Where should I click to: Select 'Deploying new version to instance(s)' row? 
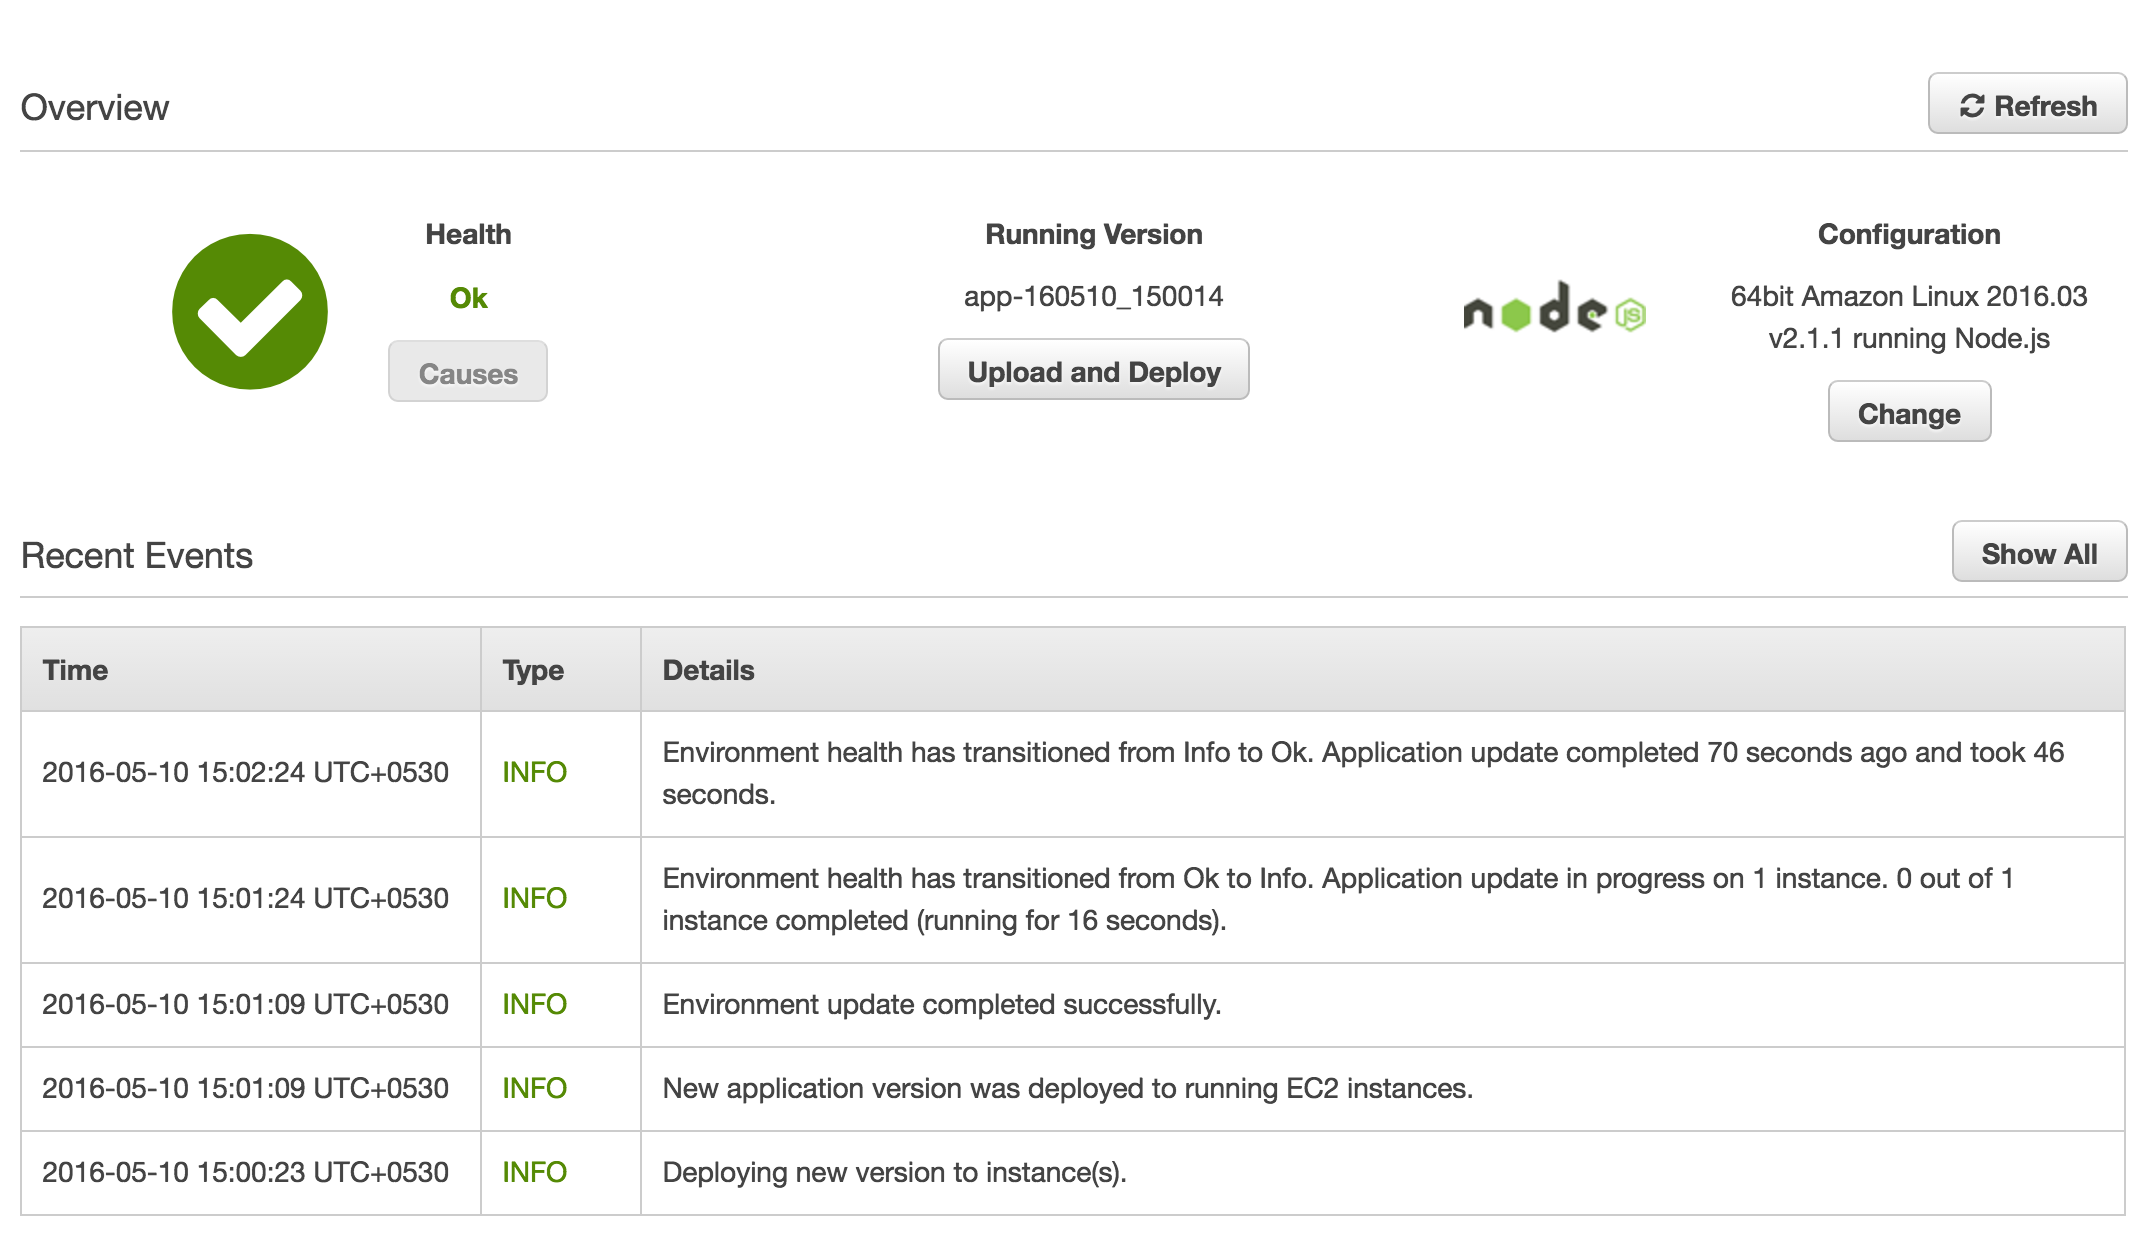pyautogui.click(x=894, y=1172)
